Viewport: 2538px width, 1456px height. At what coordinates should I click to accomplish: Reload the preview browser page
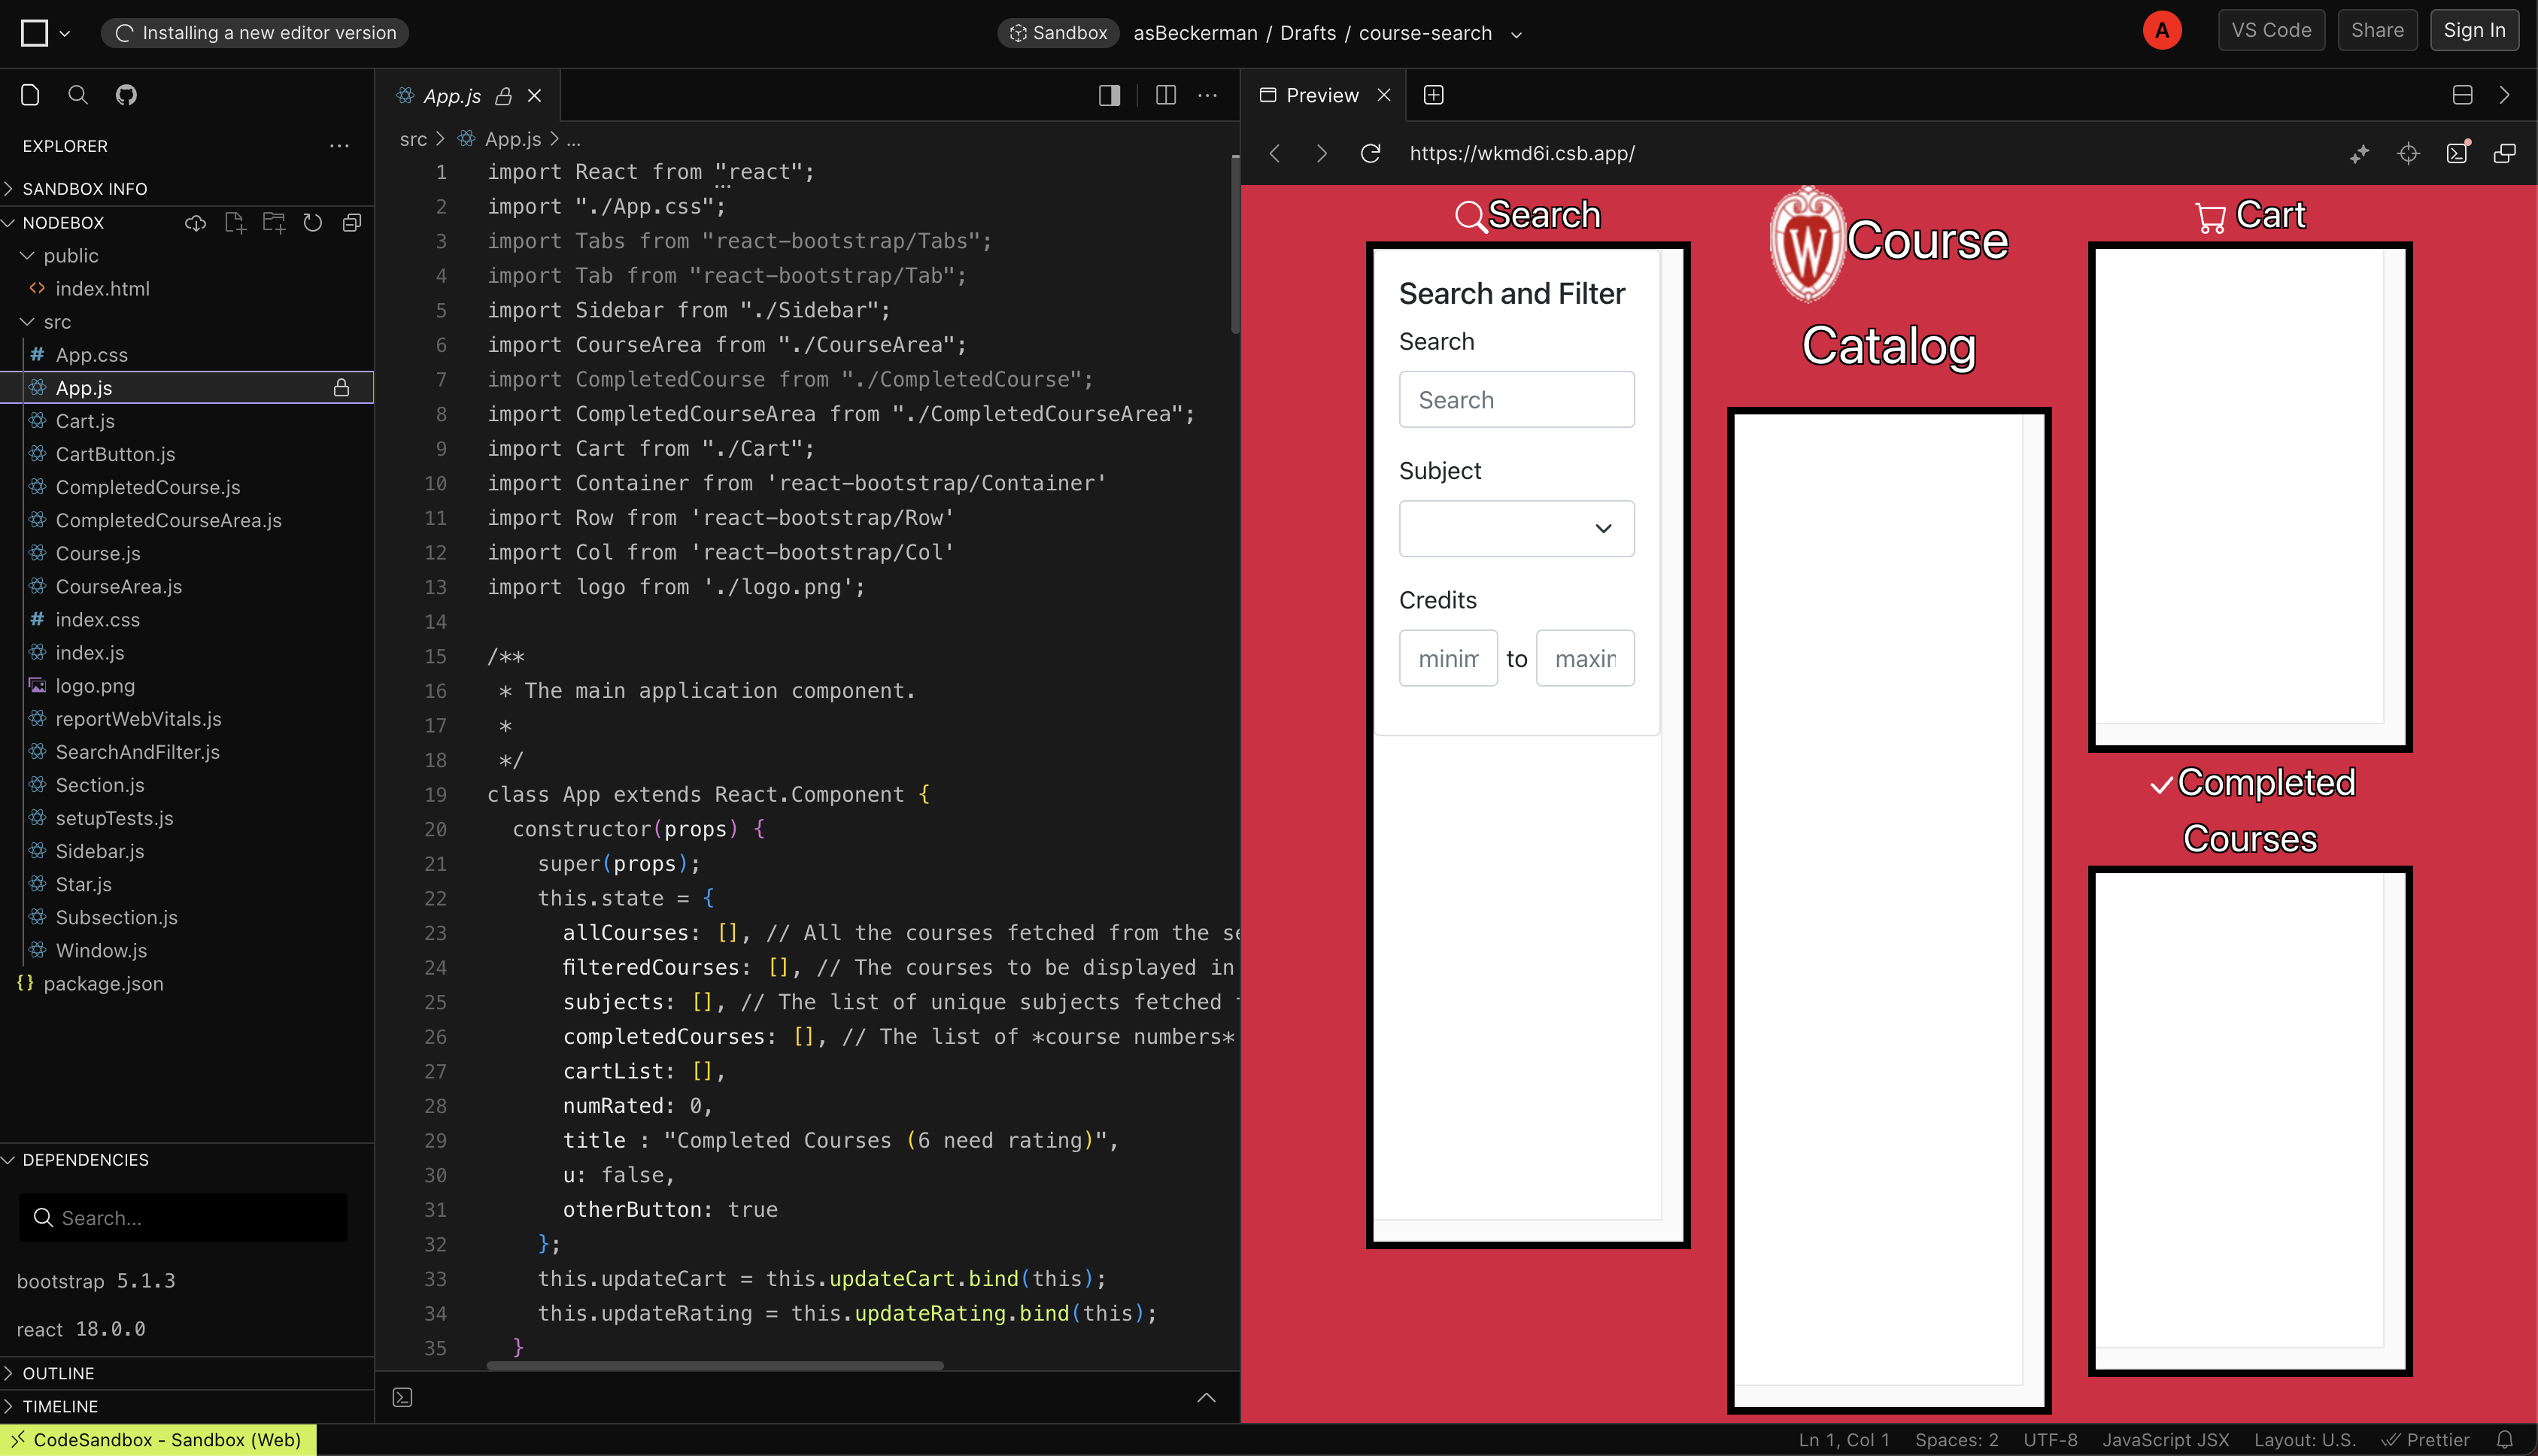click(1370, 153)
